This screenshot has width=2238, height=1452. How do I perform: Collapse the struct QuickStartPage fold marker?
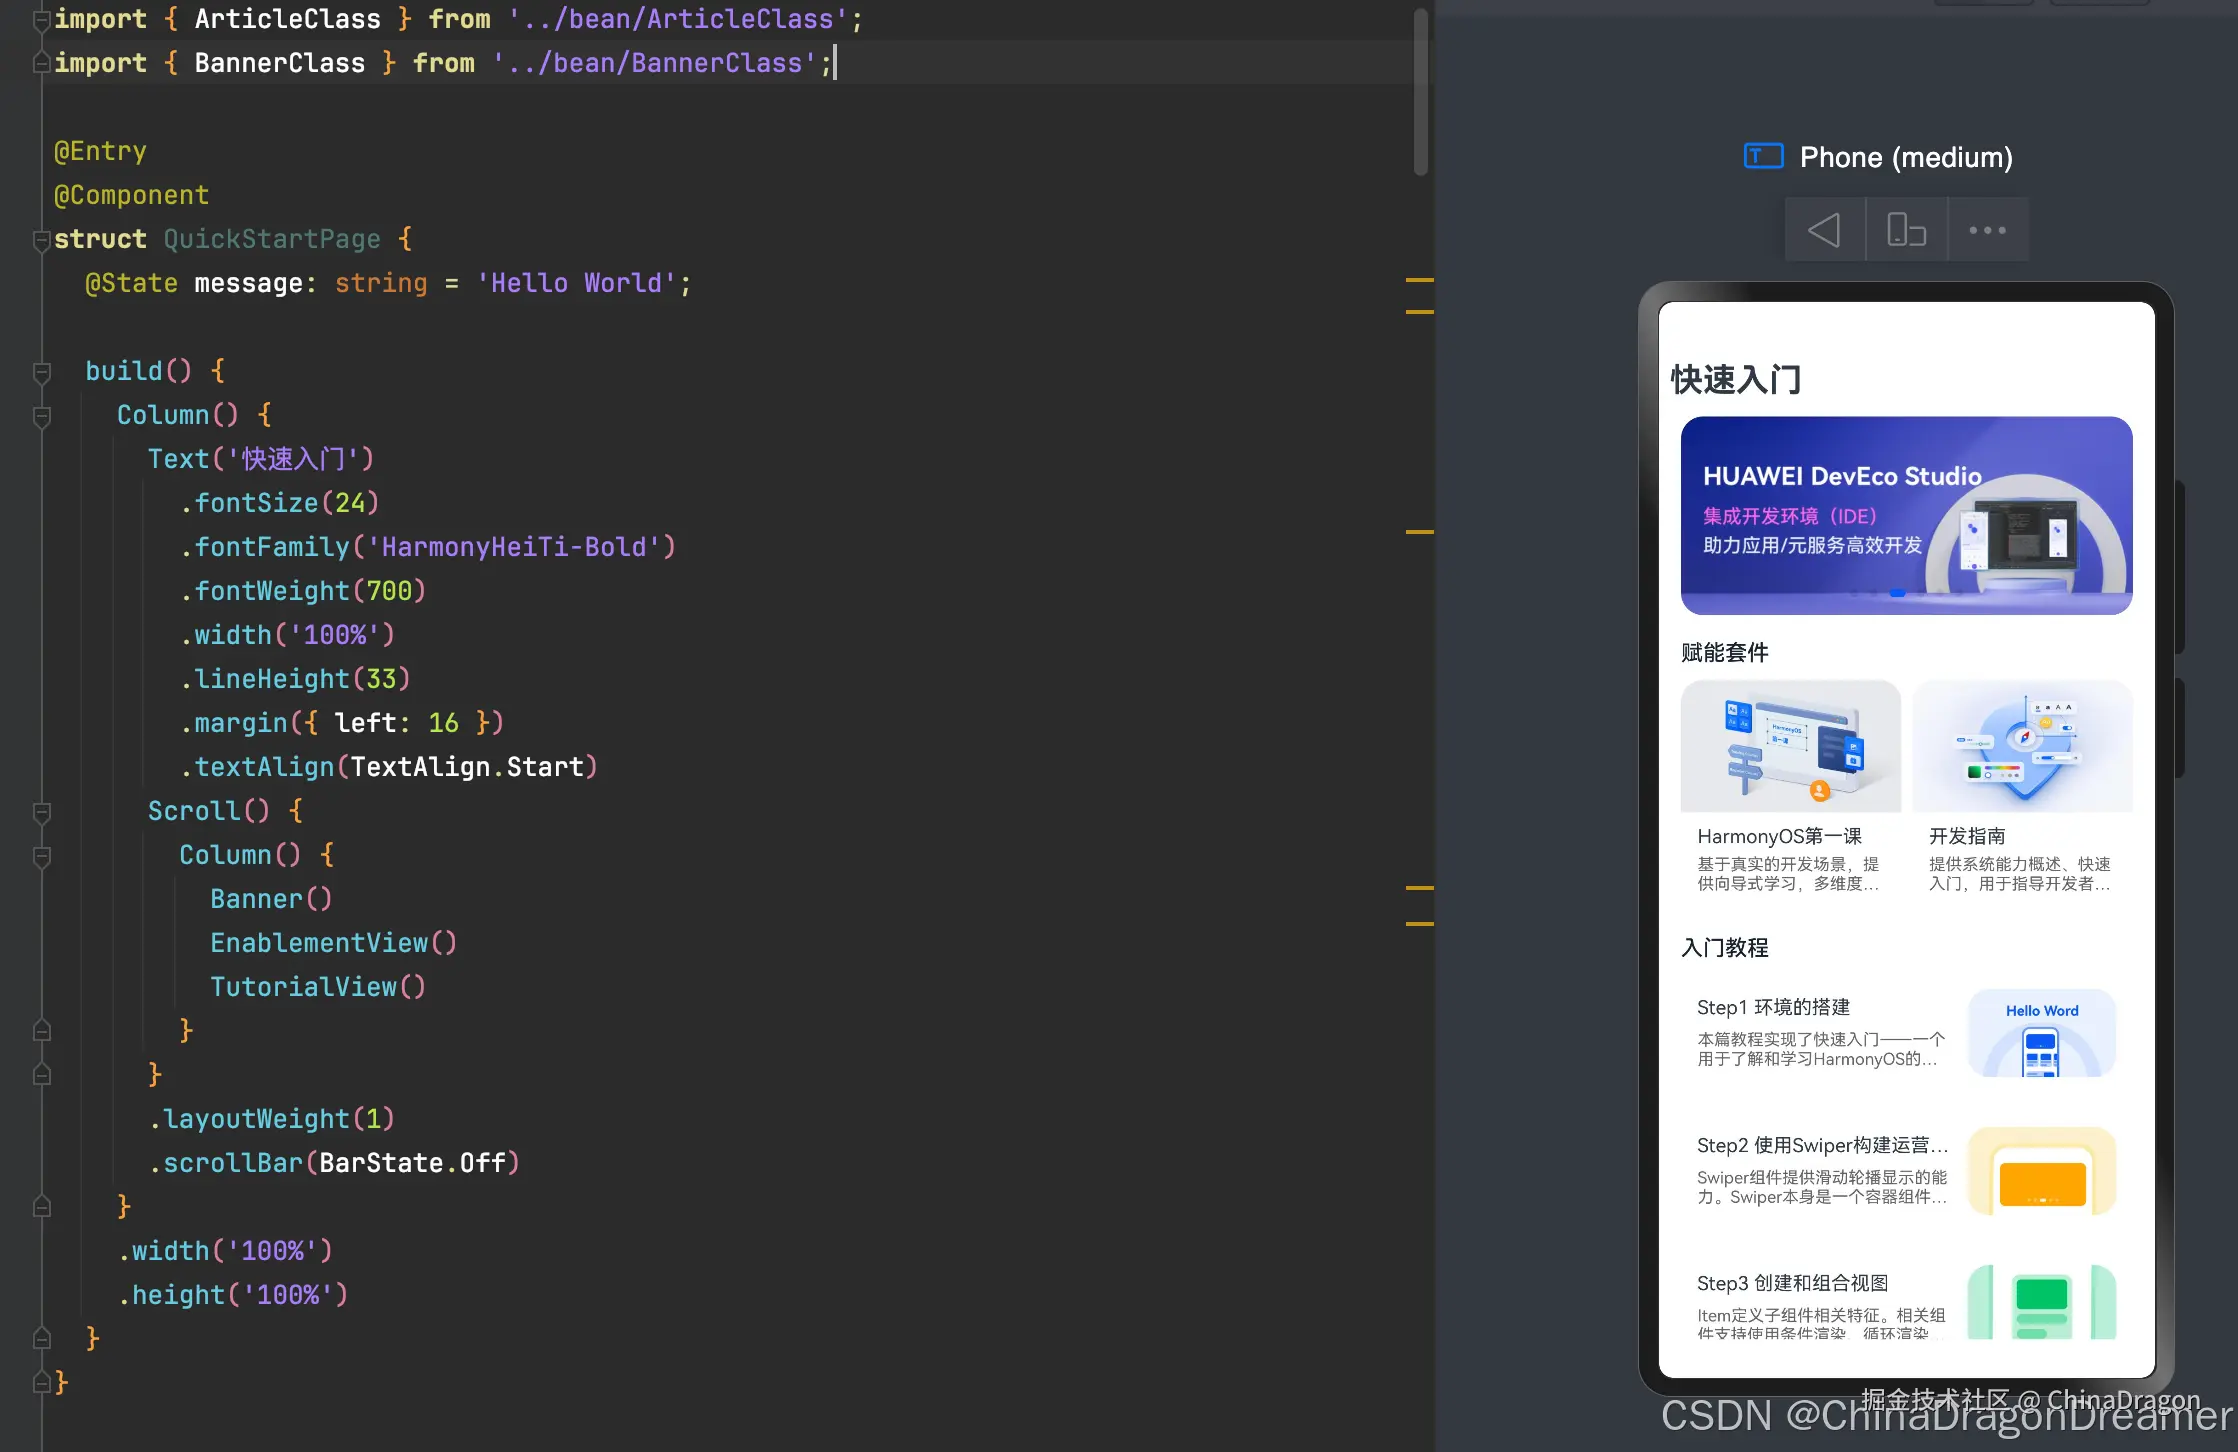pos(42,240)
